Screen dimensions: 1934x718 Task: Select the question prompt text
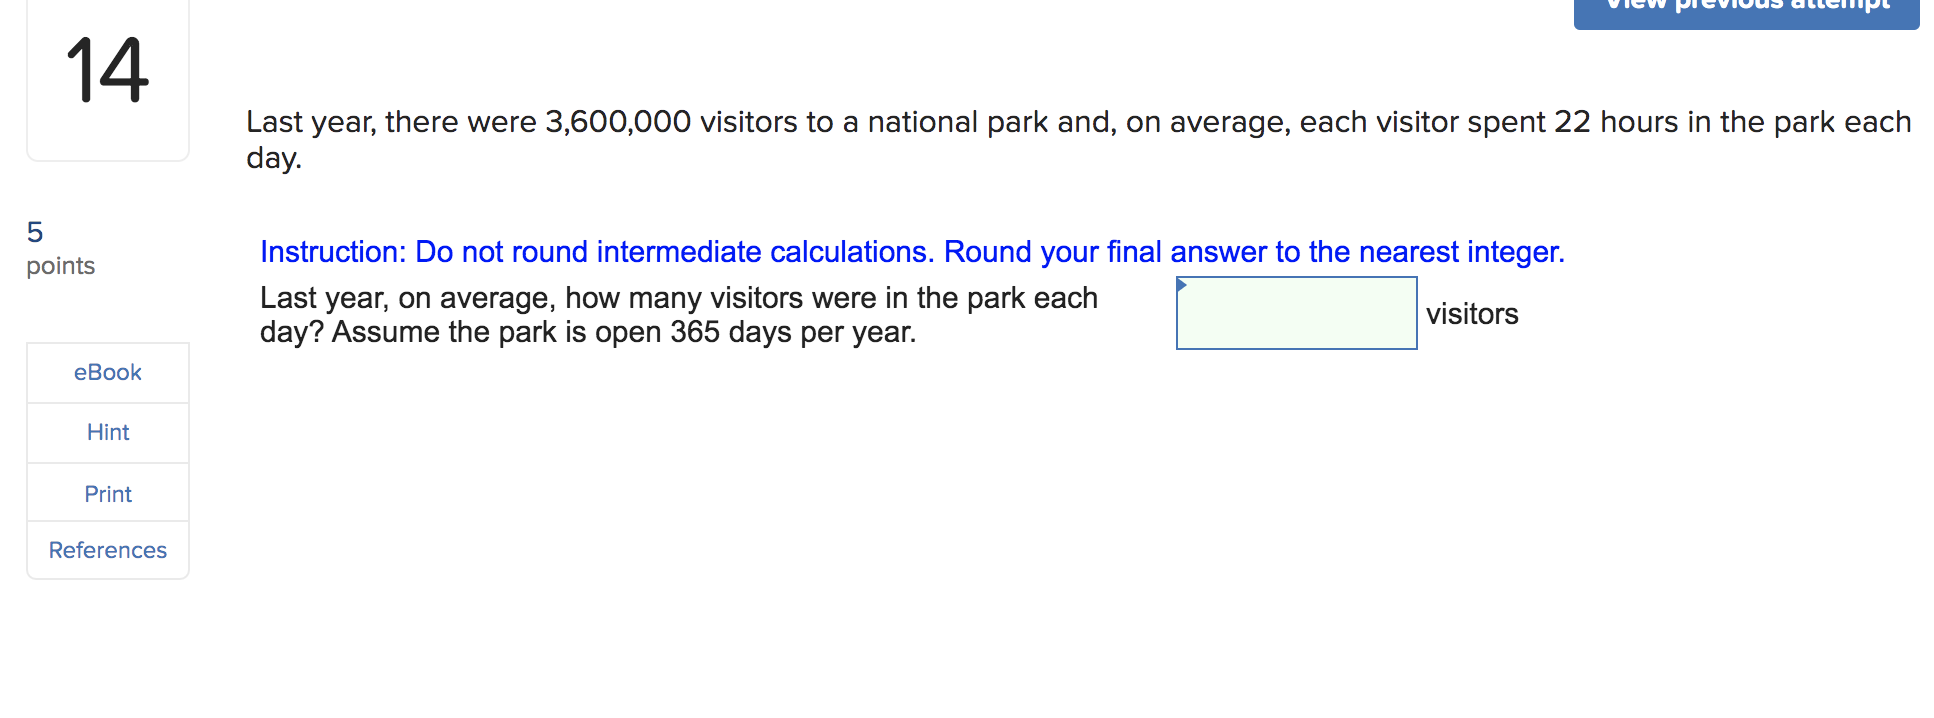[679, 314]
